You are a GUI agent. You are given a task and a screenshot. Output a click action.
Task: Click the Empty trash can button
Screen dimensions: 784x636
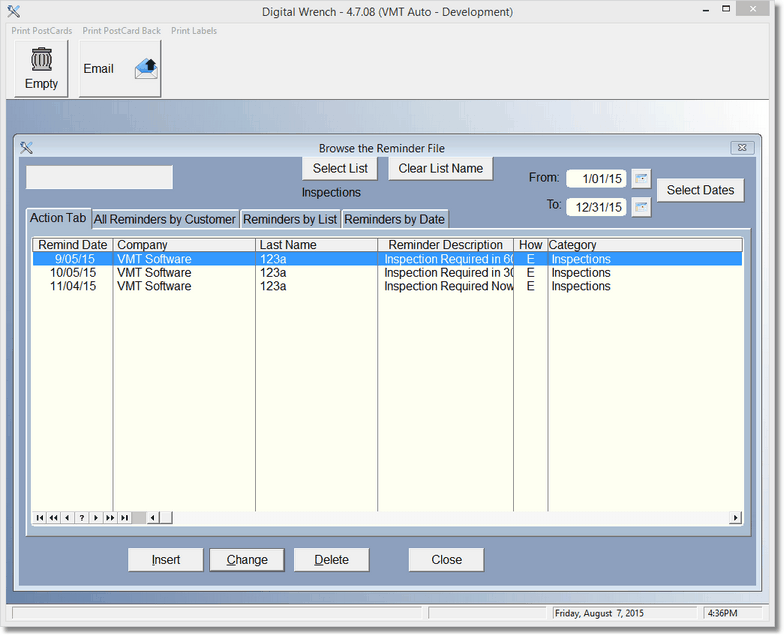(41, 68)
